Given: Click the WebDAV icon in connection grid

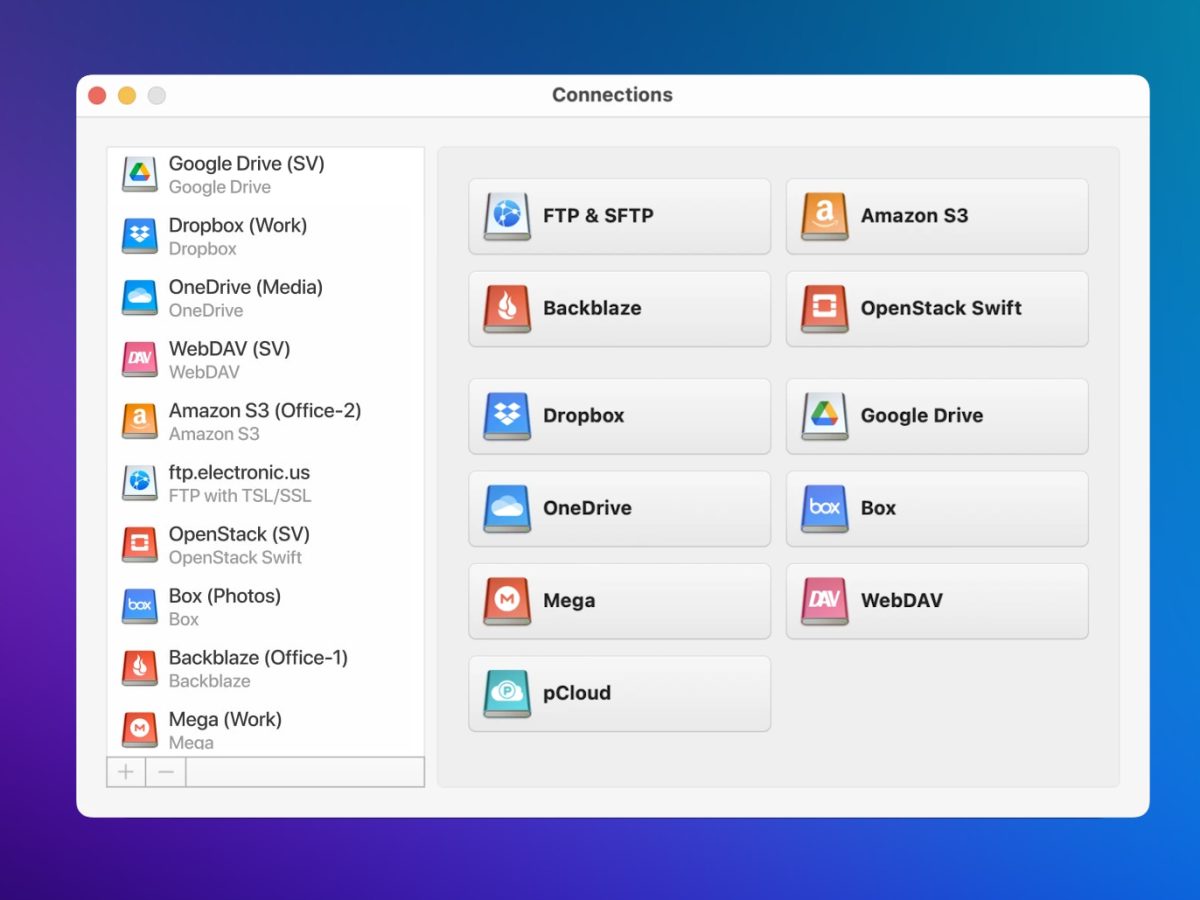Looking at the screenshot, I should coord(825,601).
